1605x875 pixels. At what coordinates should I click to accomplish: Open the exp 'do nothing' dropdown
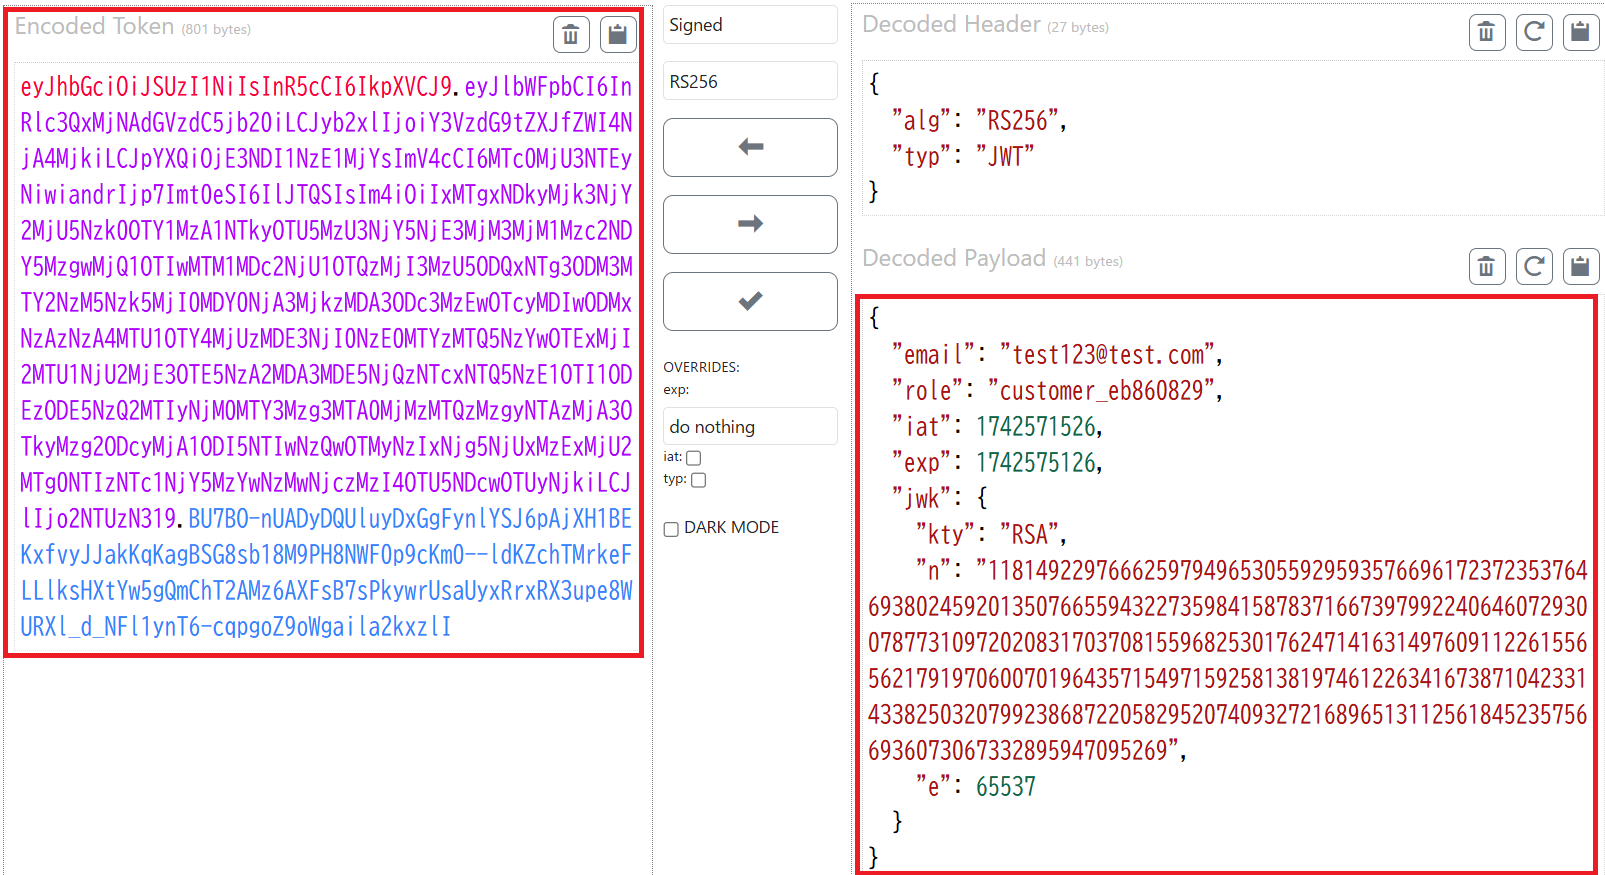pyautogui.click(x=750, y=427)
